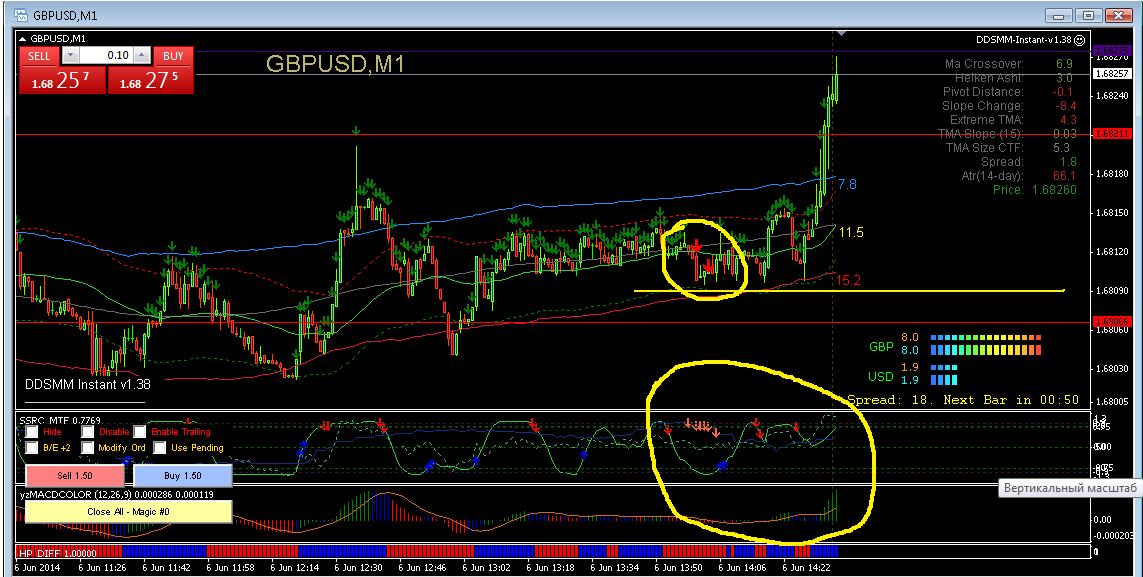Image resolution: width=1143 pixels, height=577 pixels.
Task: Click the blue 7.8 TMA band label
Action: [x=847, y=184]
